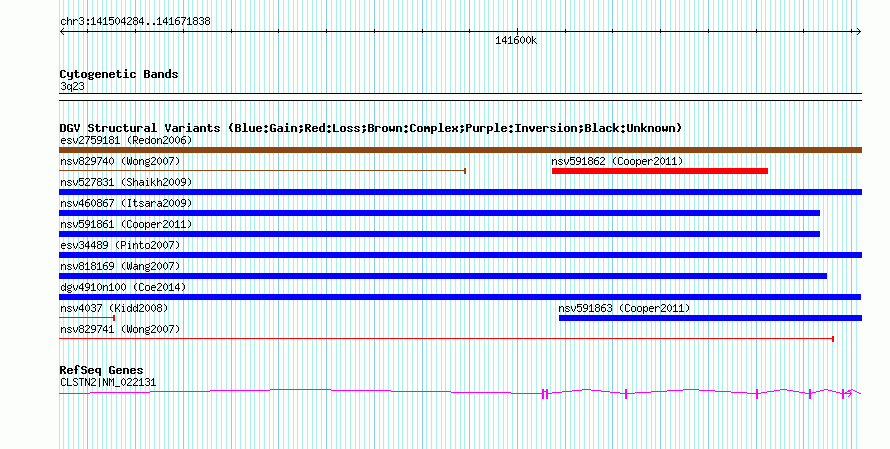The height and width of the screenshot is (449, 890).
Task: Select the magenta CLSTN2 gene transcript line
Action: click(460, 392)
